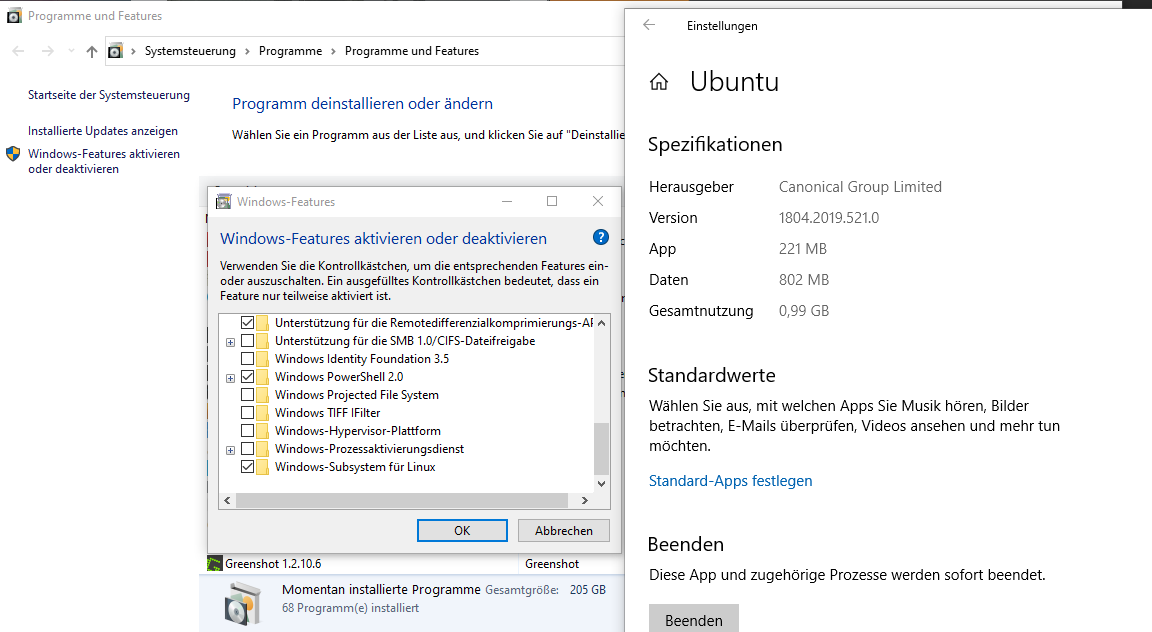1152x632 pixels.
Task: Click features list scroll right arrow
Action: click(x=585, y=500)
